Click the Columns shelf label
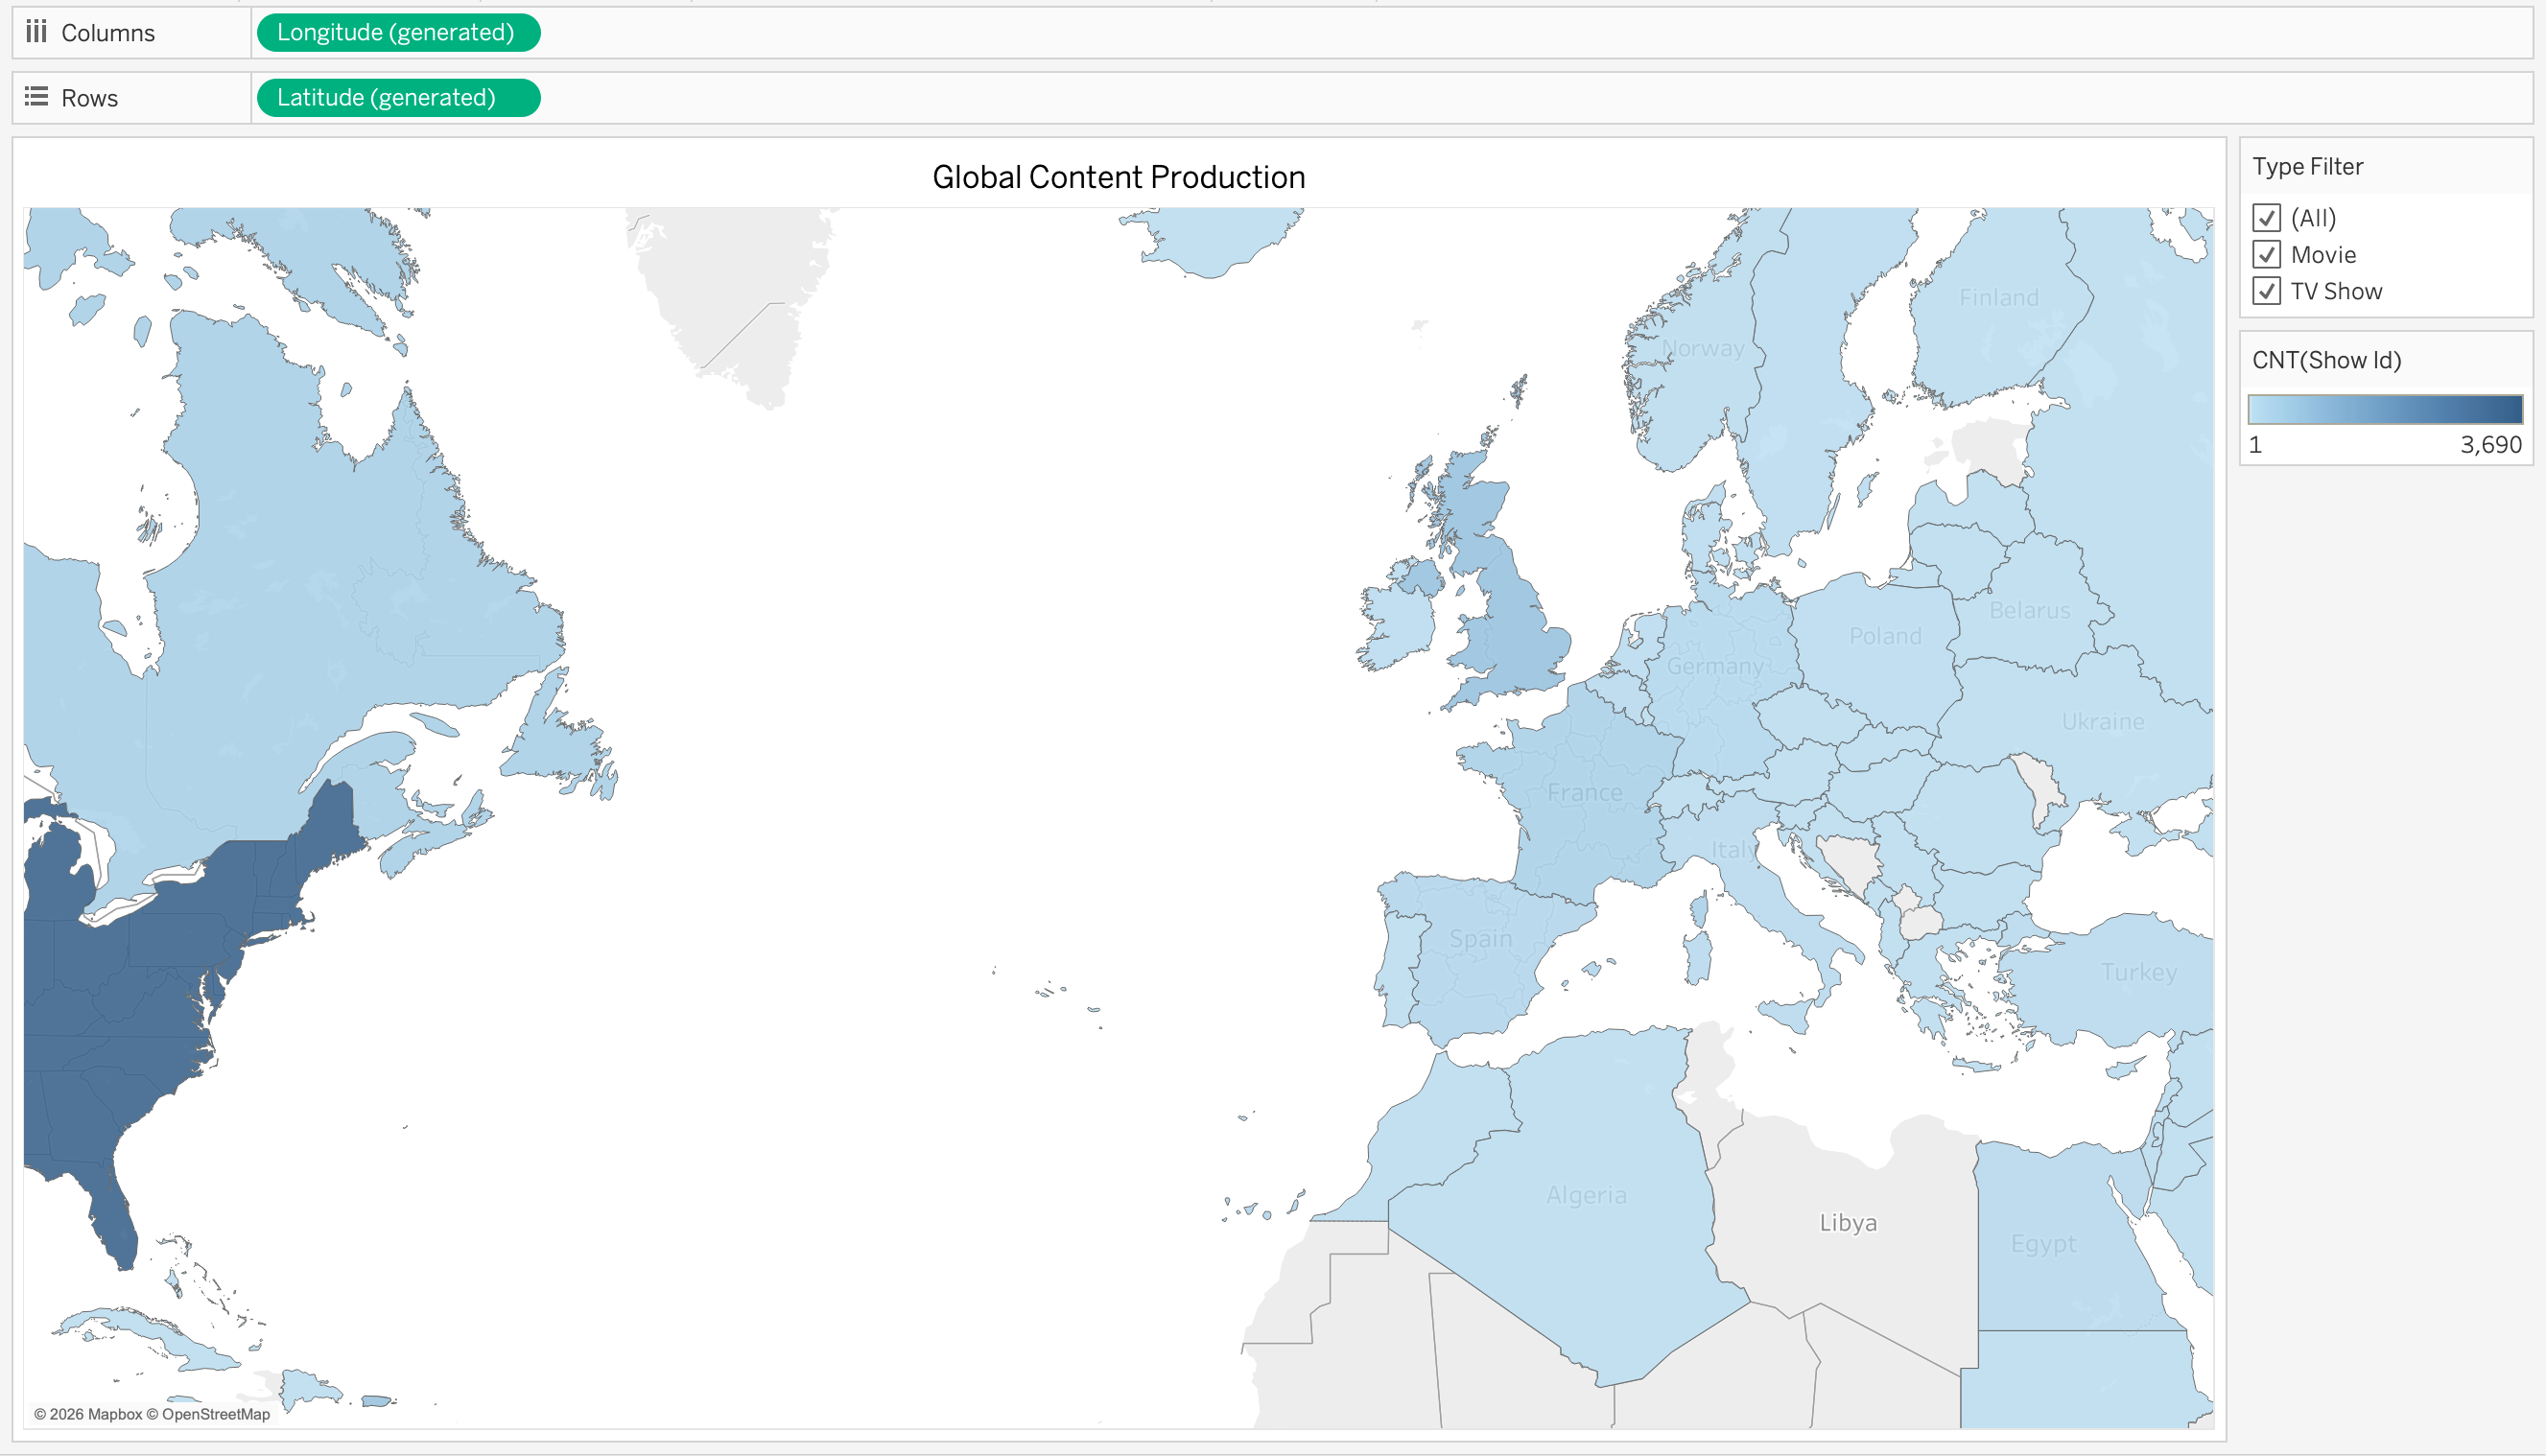Image resolution: width=2546 pixels, height=1456 pixels. click(x=108, y=33)
